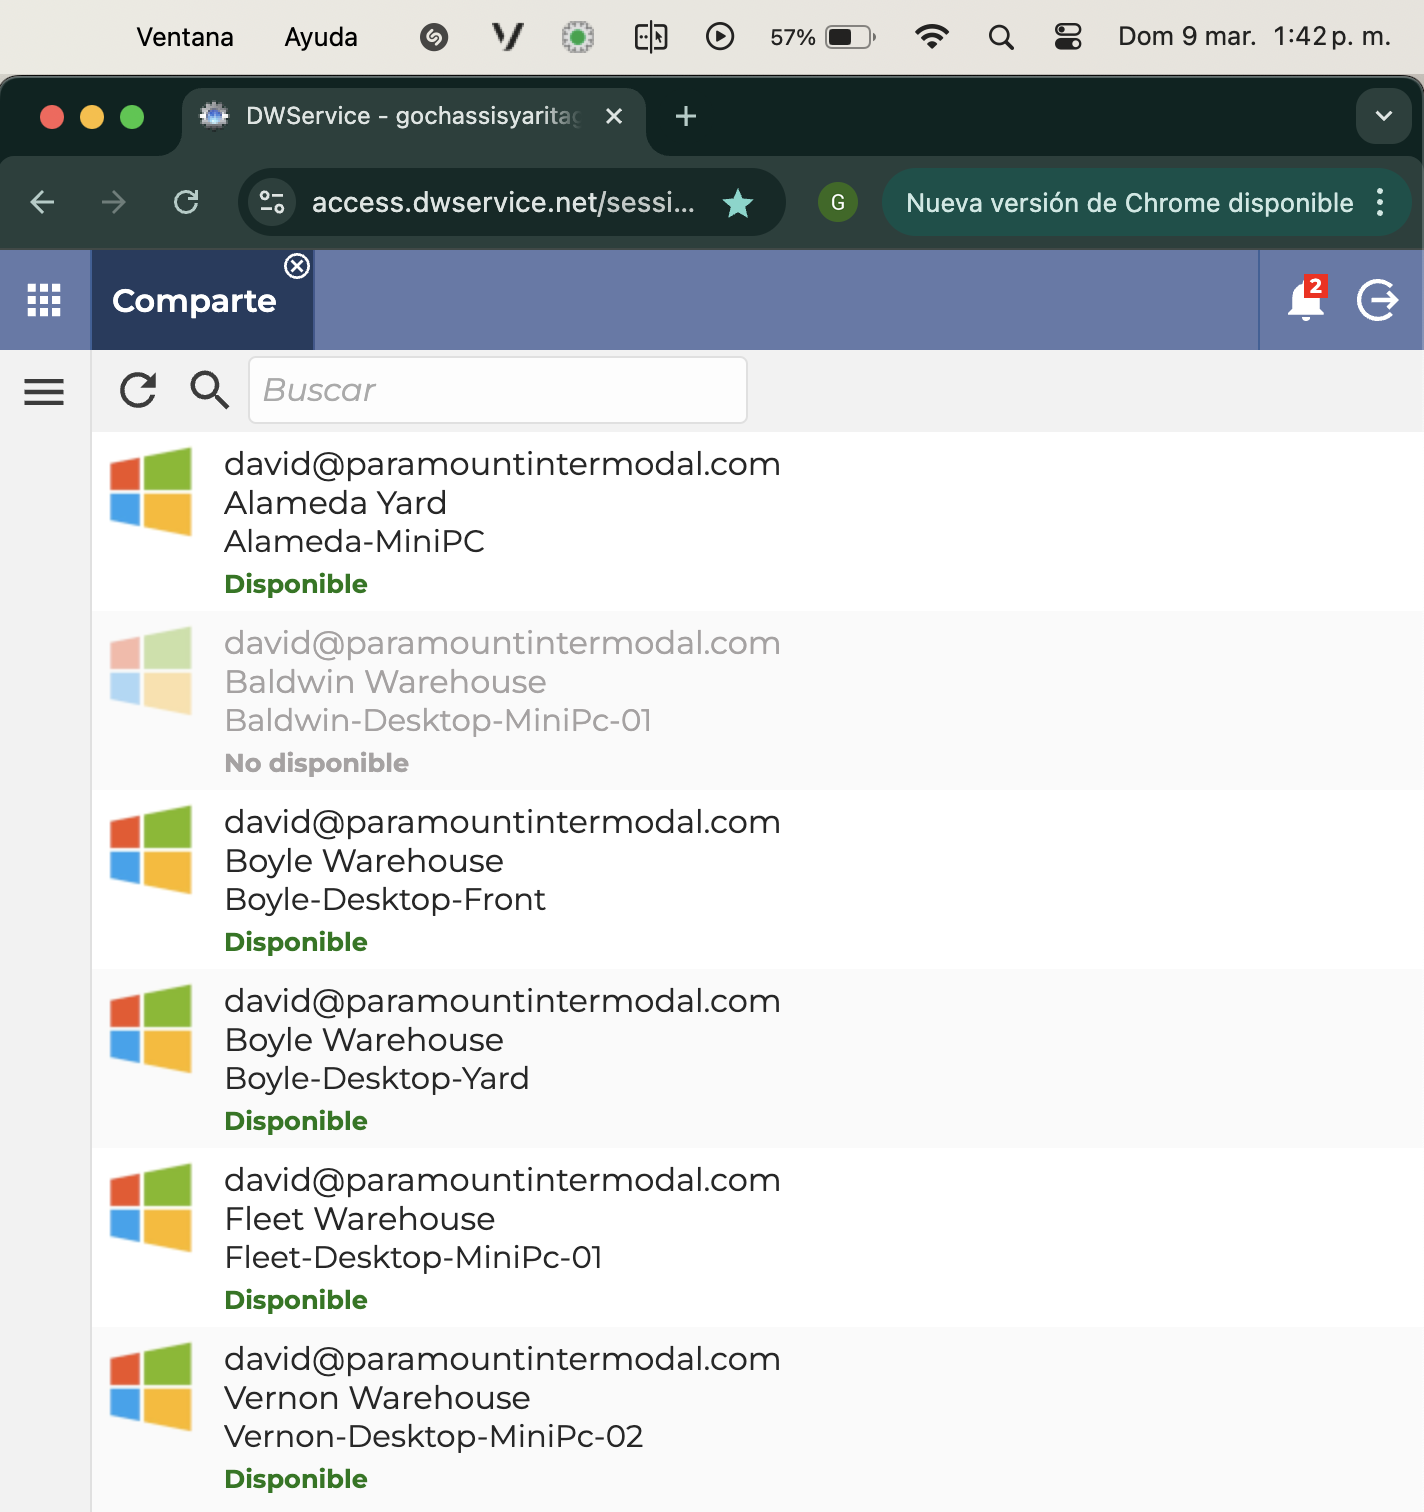This screenshot has width=1424, height=1512.
Task: Expand the Chrome tab search dropdown
Action: pyautogui.click(x=1384, y=116)
